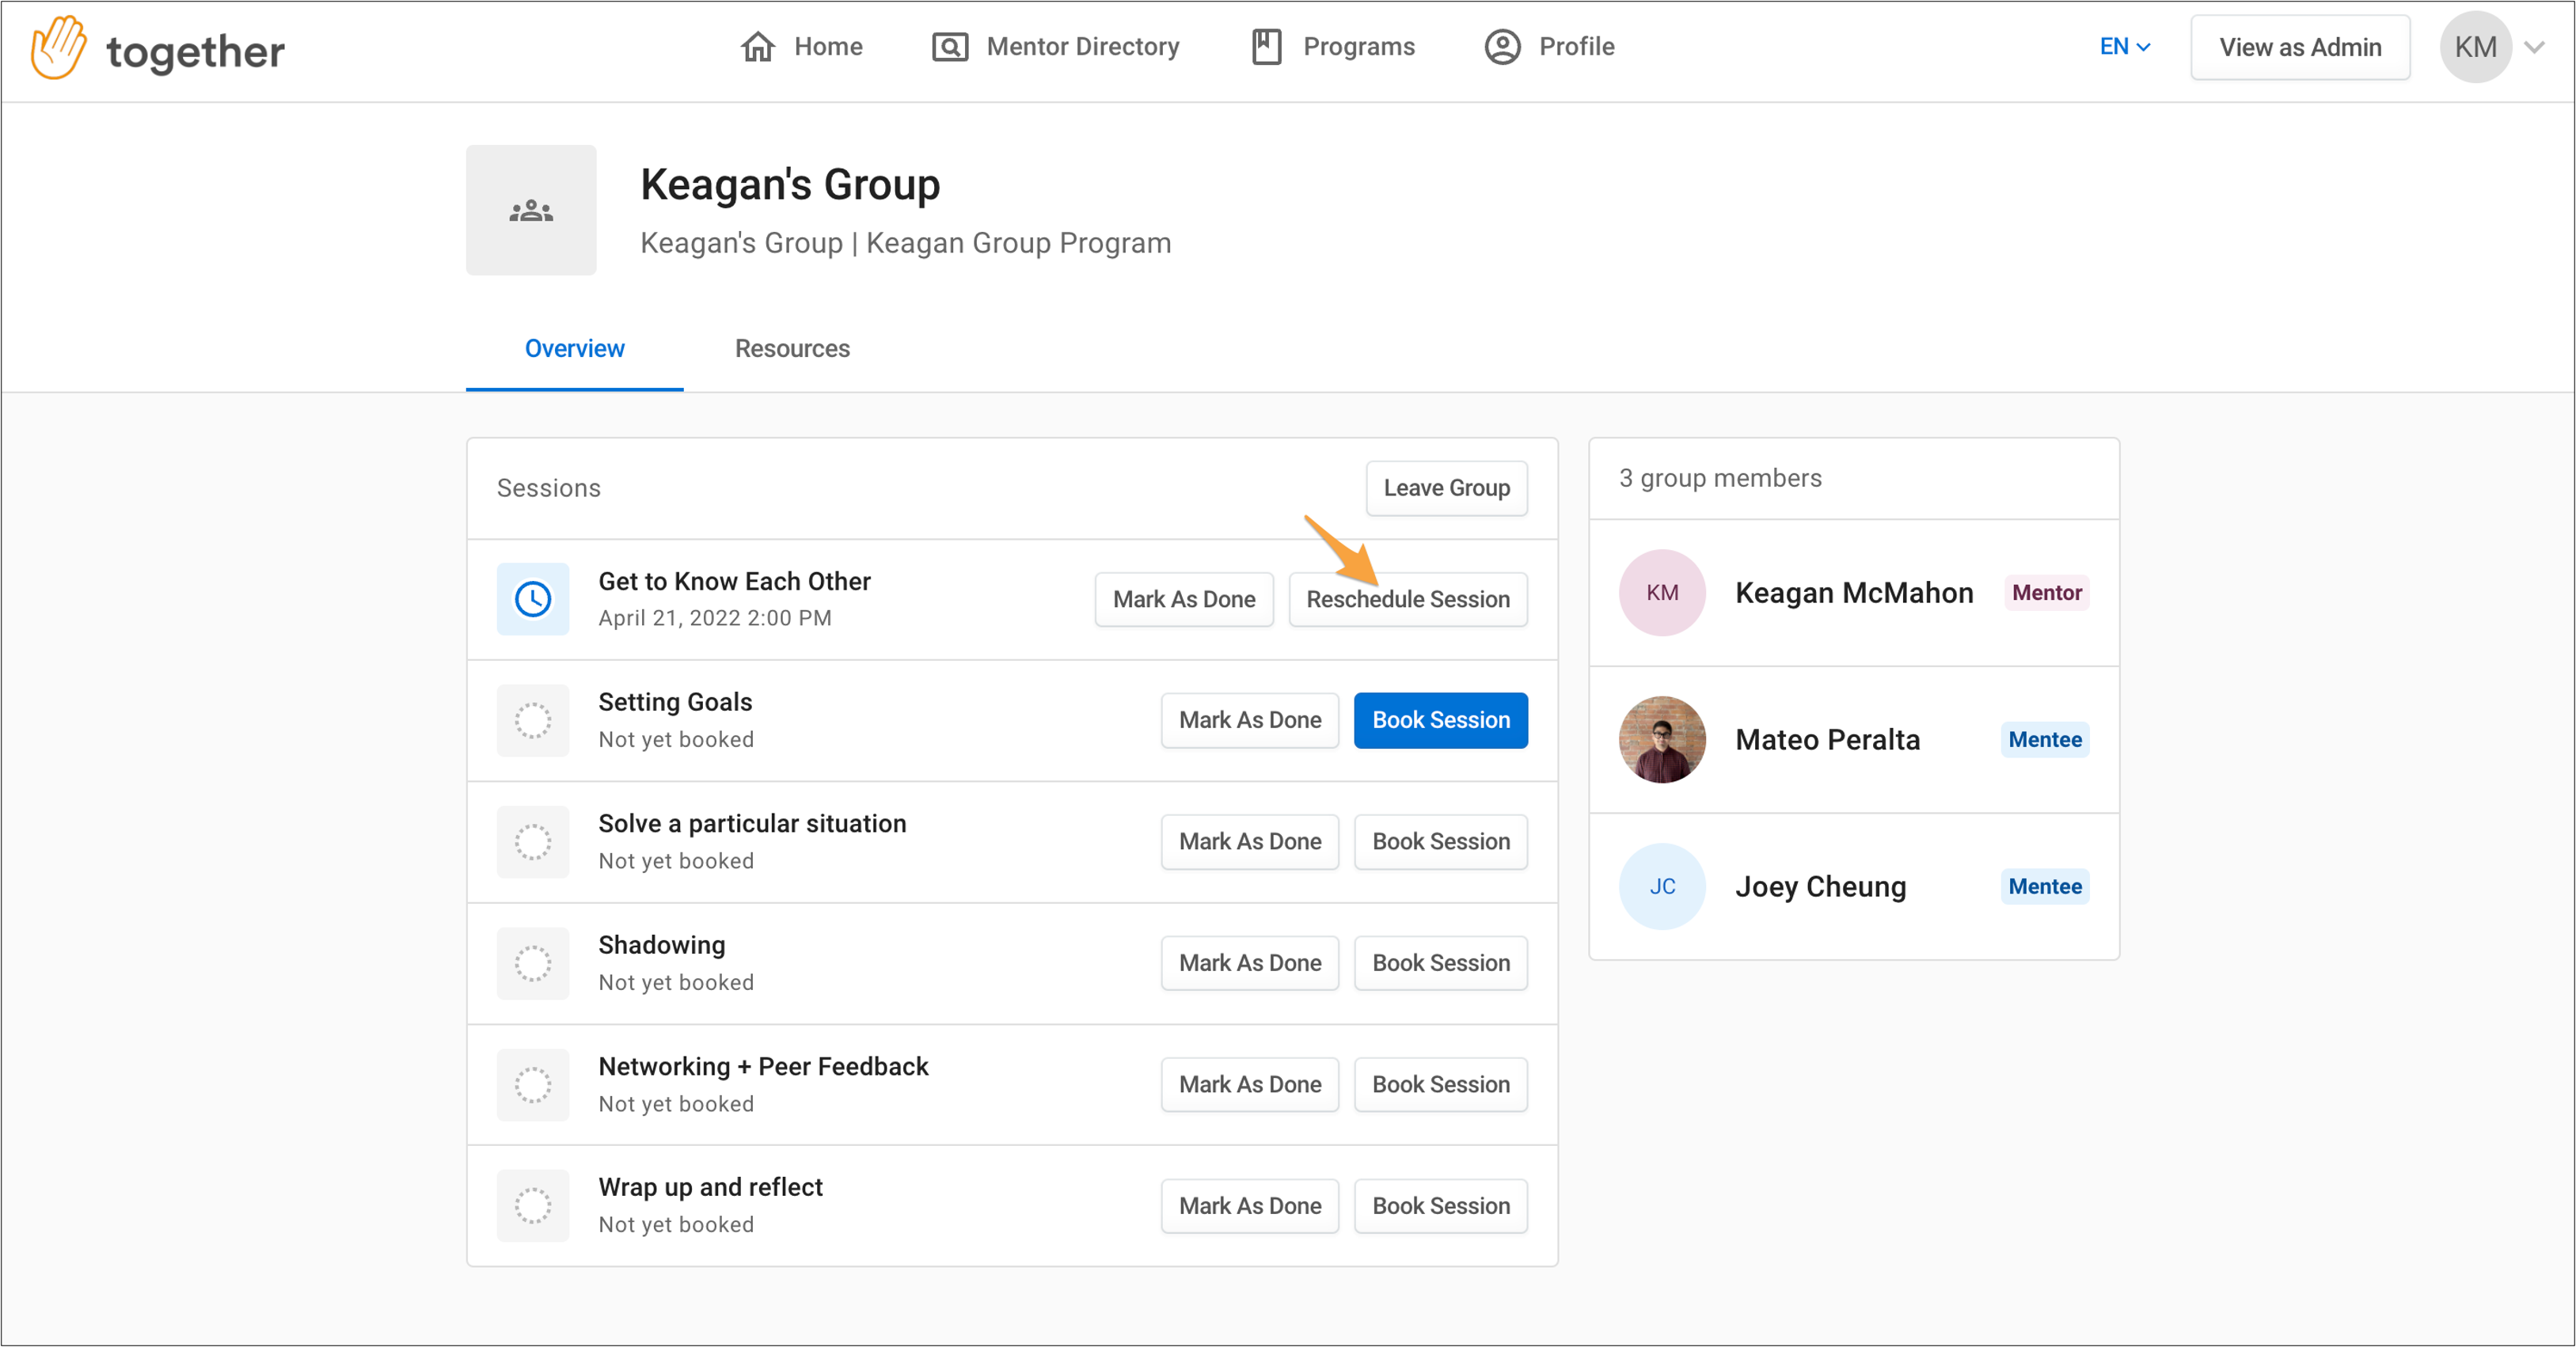Click the dotted circle icon for Setting Goals
Image resolution: width=2576 pixels, height=1347 pixels.
click(x=533, y=720)
